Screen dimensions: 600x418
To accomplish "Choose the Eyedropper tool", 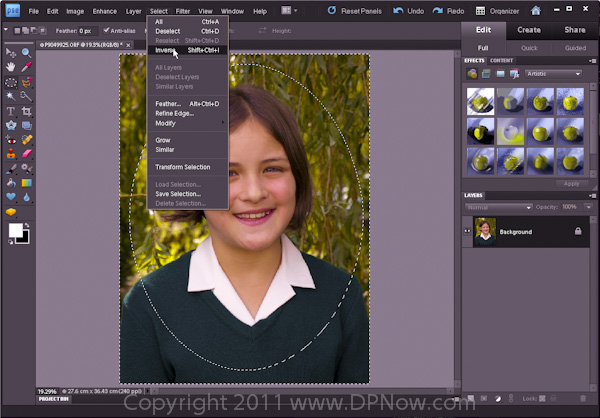I will point(26,66).
